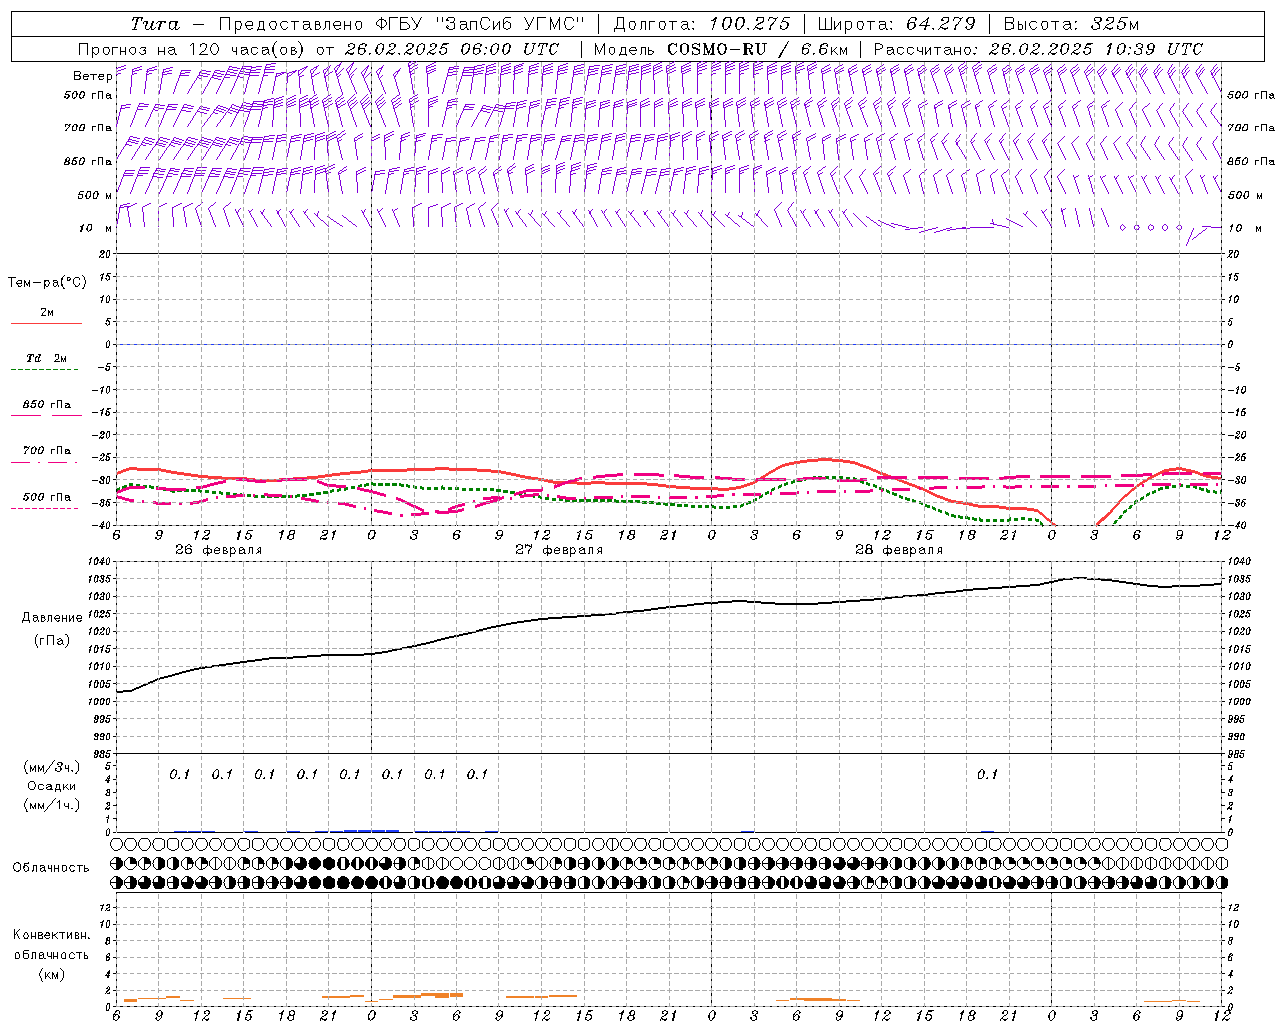
Task: Click the "Тем-ра(°C)" temperature label
Action: click(47, 283)
